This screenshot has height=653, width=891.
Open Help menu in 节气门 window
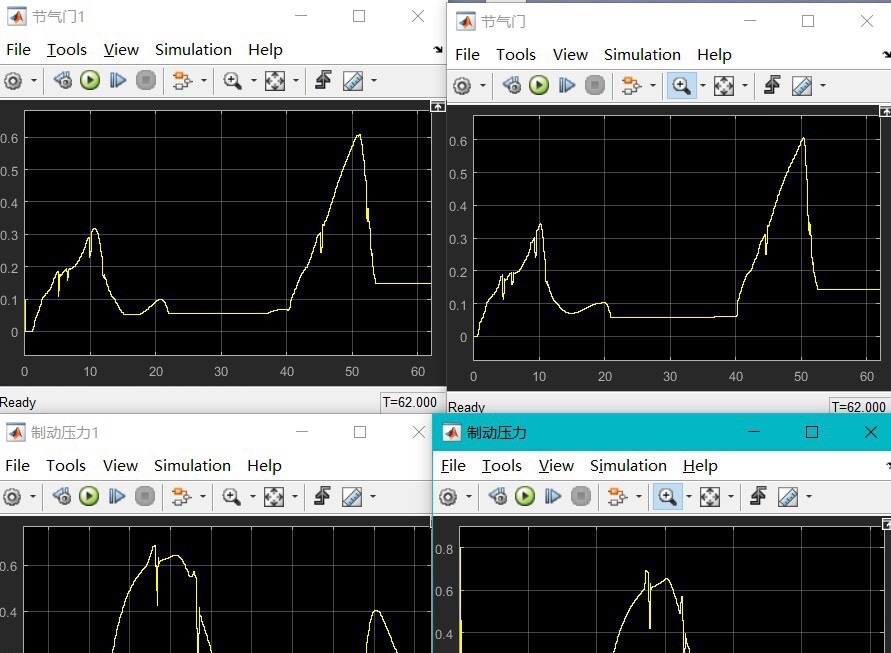click(x=714, y=55)
